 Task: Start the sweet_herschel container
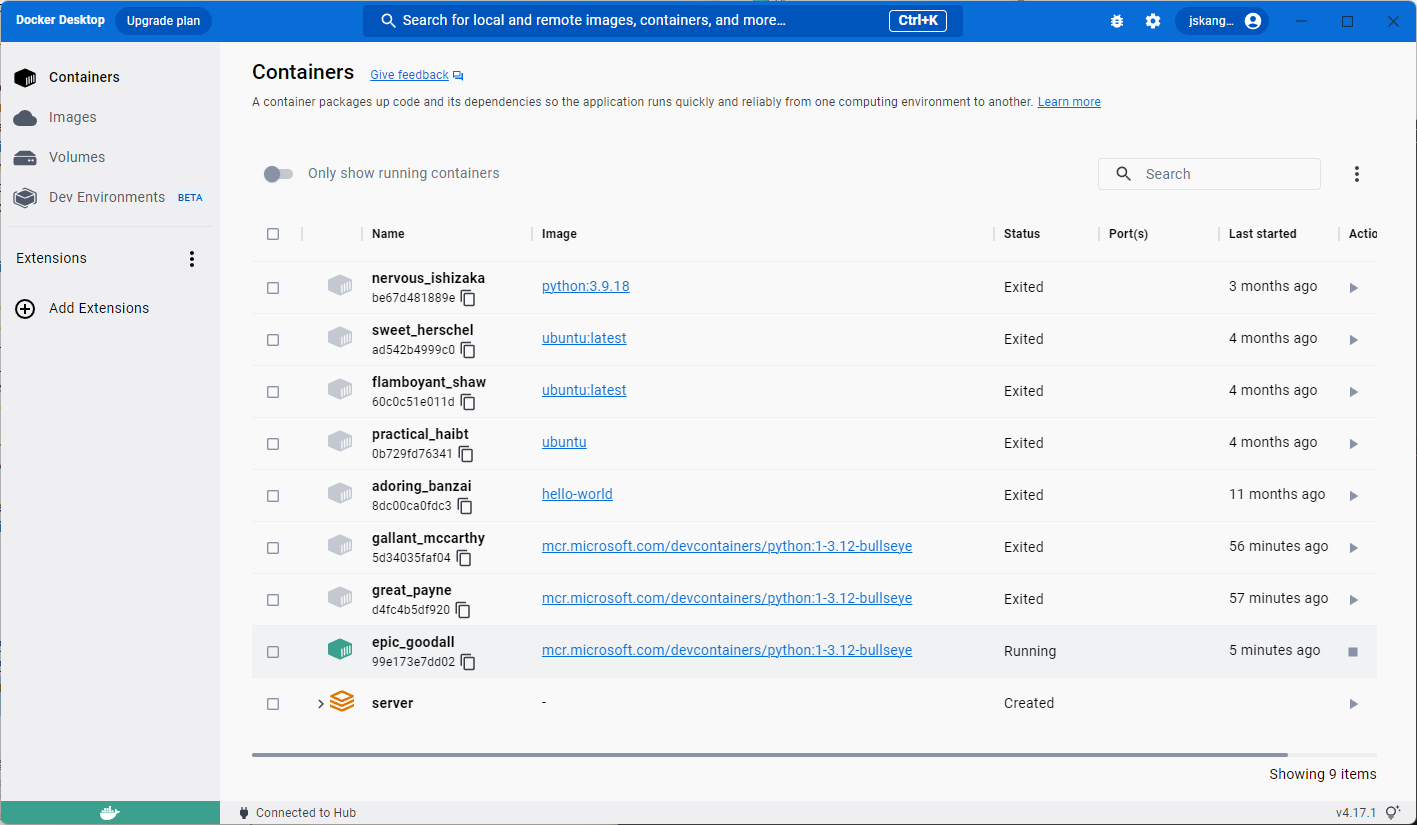pos(1353,340)
